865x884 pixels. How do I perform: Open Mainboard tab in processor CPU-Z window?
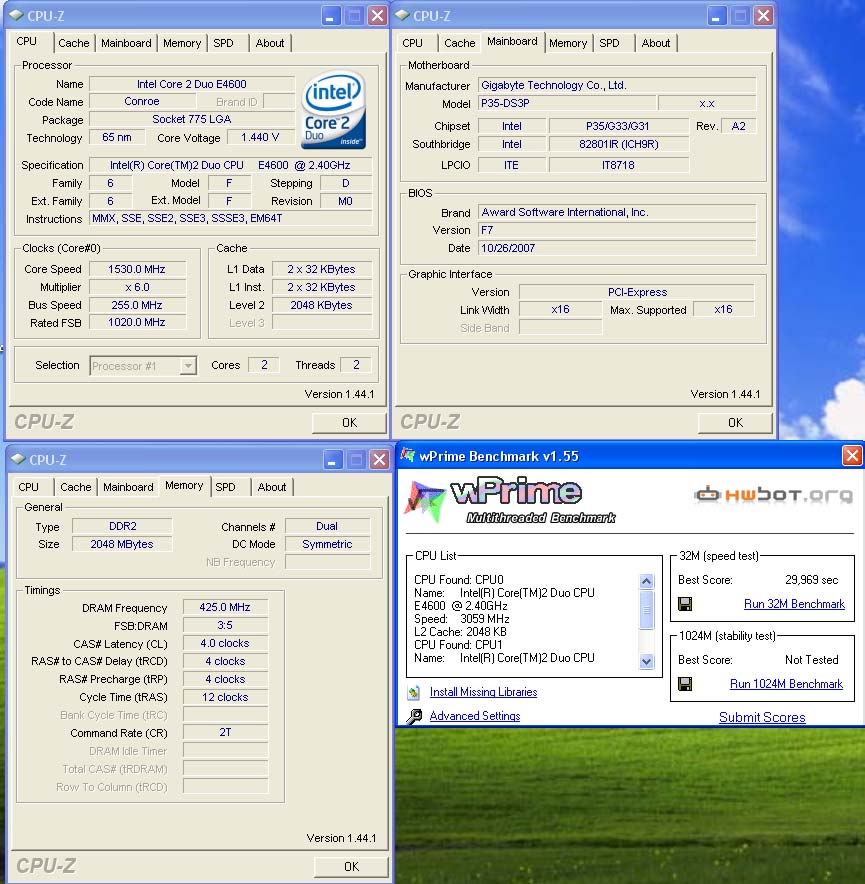pyautogui.click(x=126, y=43)
